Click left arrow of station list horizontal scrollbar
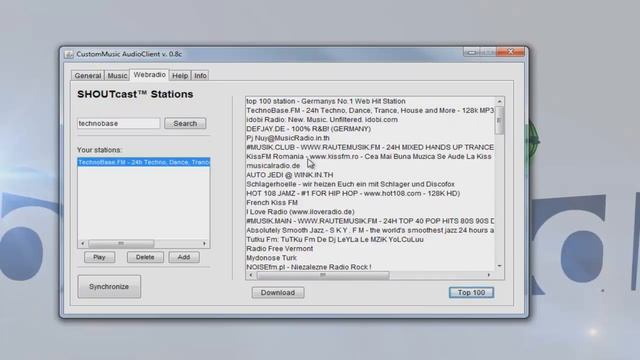Image resolution: width=640 pixels, height=360 pixels. point(251,275)
